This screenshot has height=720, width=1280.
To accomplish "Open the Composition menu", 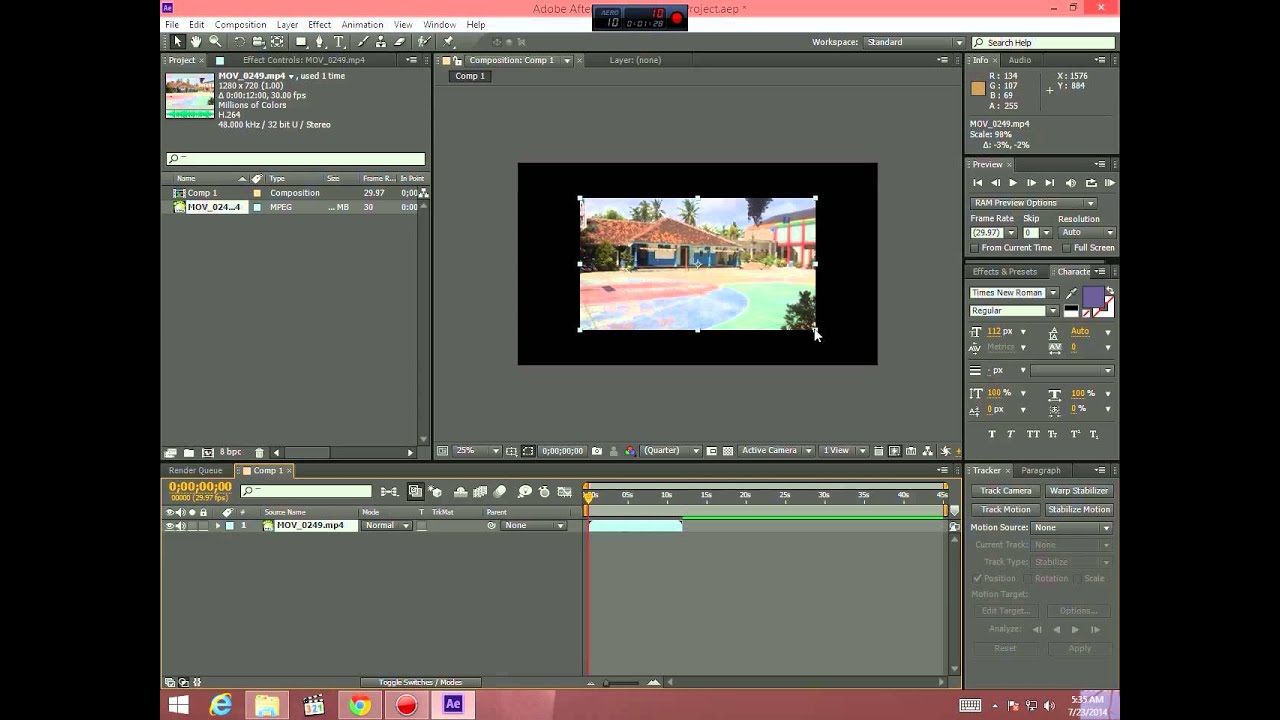I will (x=240, y=25).
